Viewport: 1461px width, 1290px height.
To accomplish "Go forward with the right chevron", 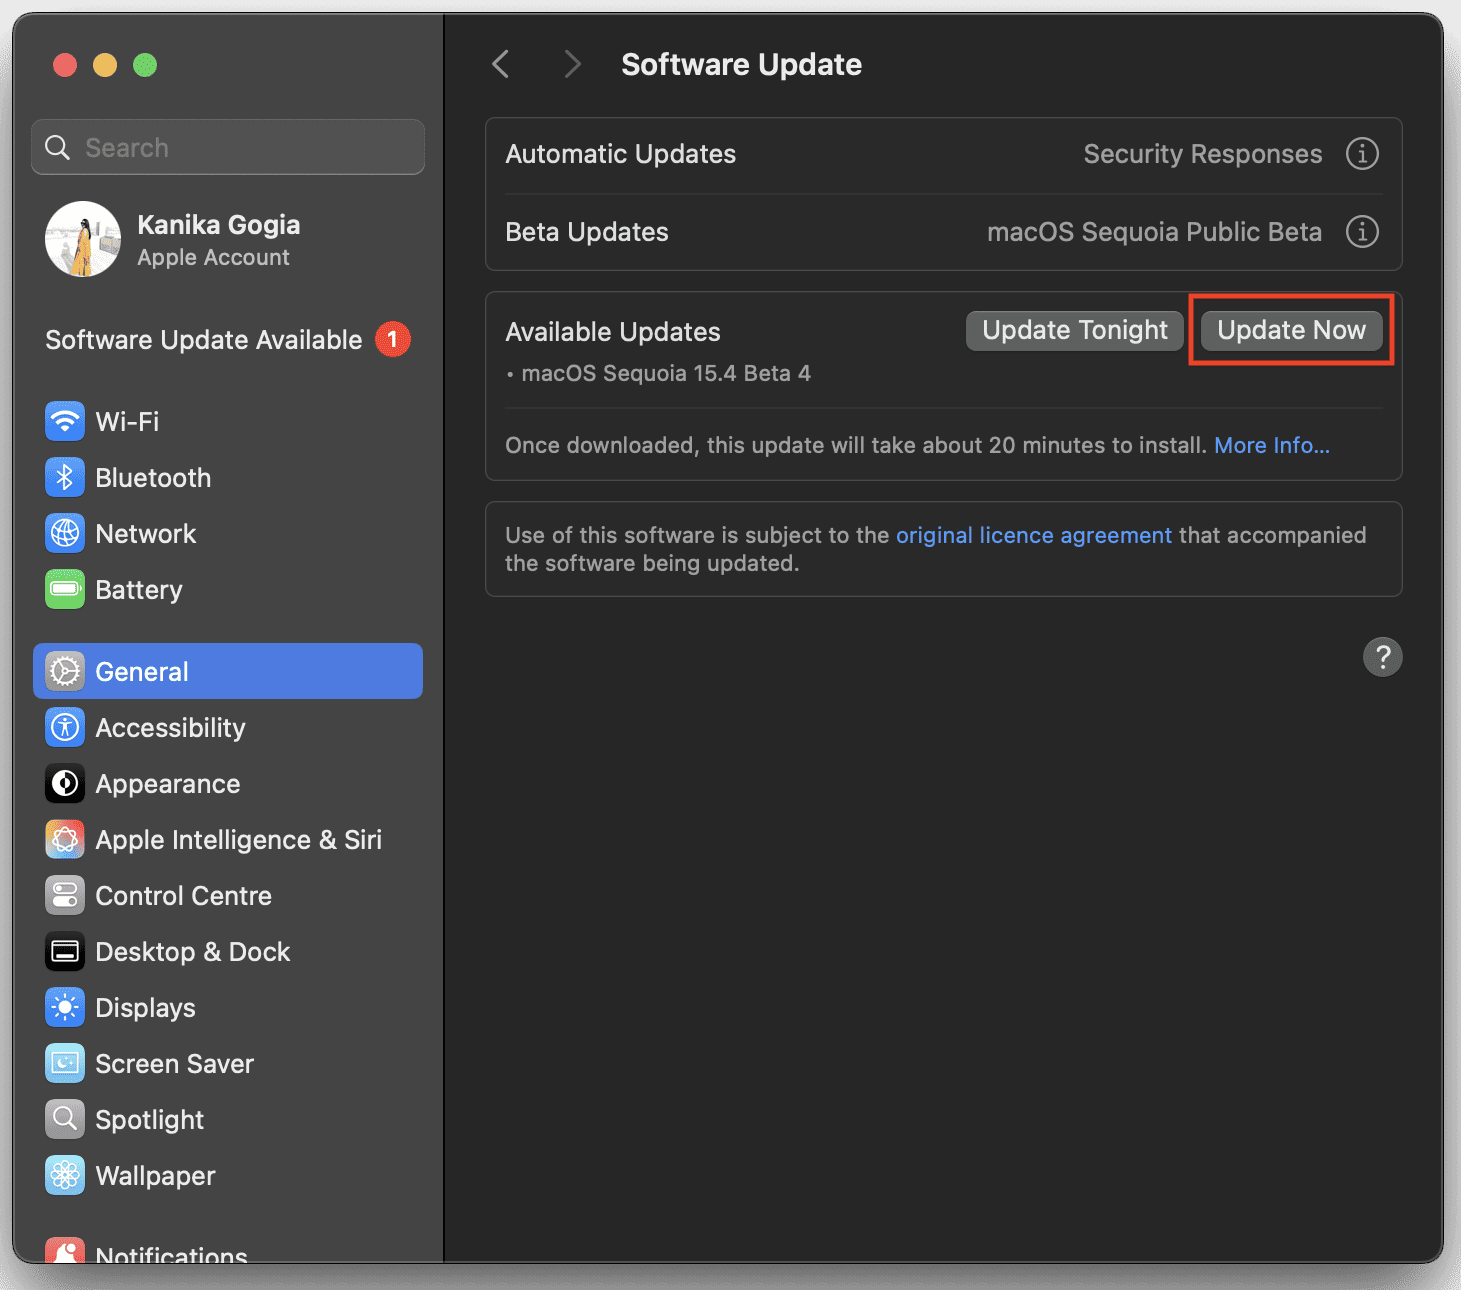I will (572, 64).
